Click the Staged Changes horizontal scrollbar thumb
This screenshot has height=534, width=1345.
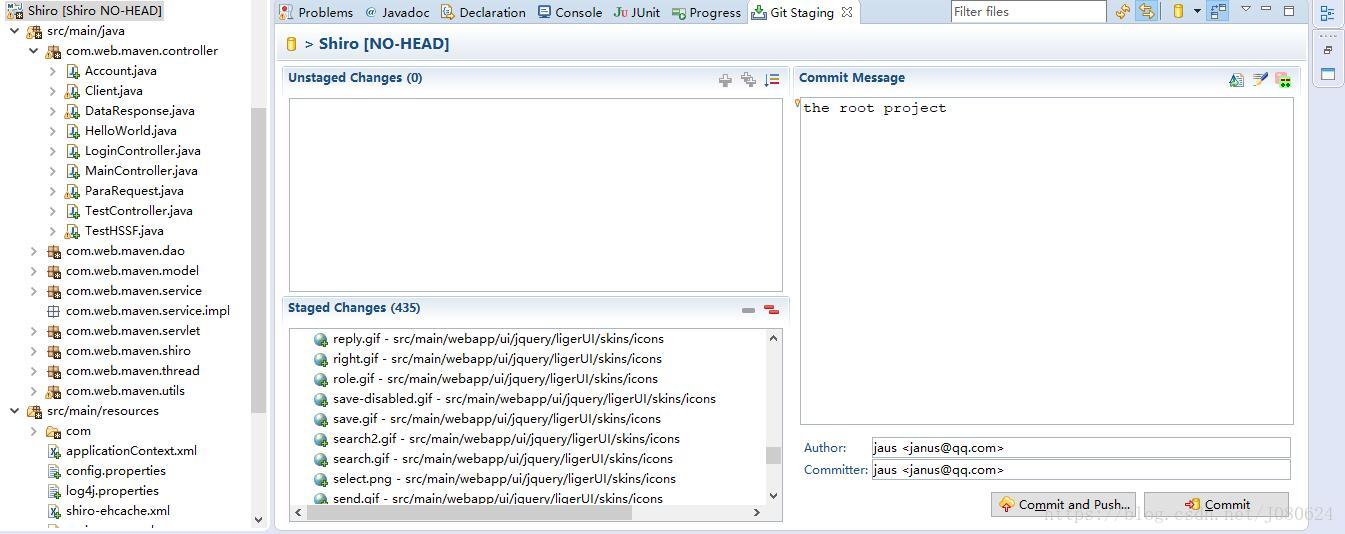[469, 512]
